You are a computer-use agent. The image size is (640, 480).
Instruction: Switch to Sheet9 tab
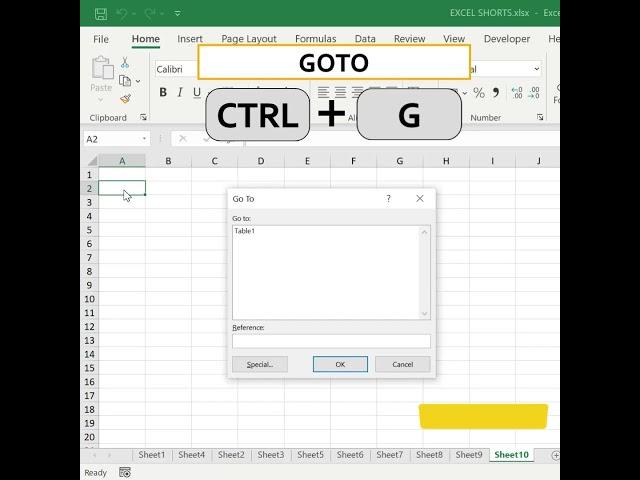469,455
